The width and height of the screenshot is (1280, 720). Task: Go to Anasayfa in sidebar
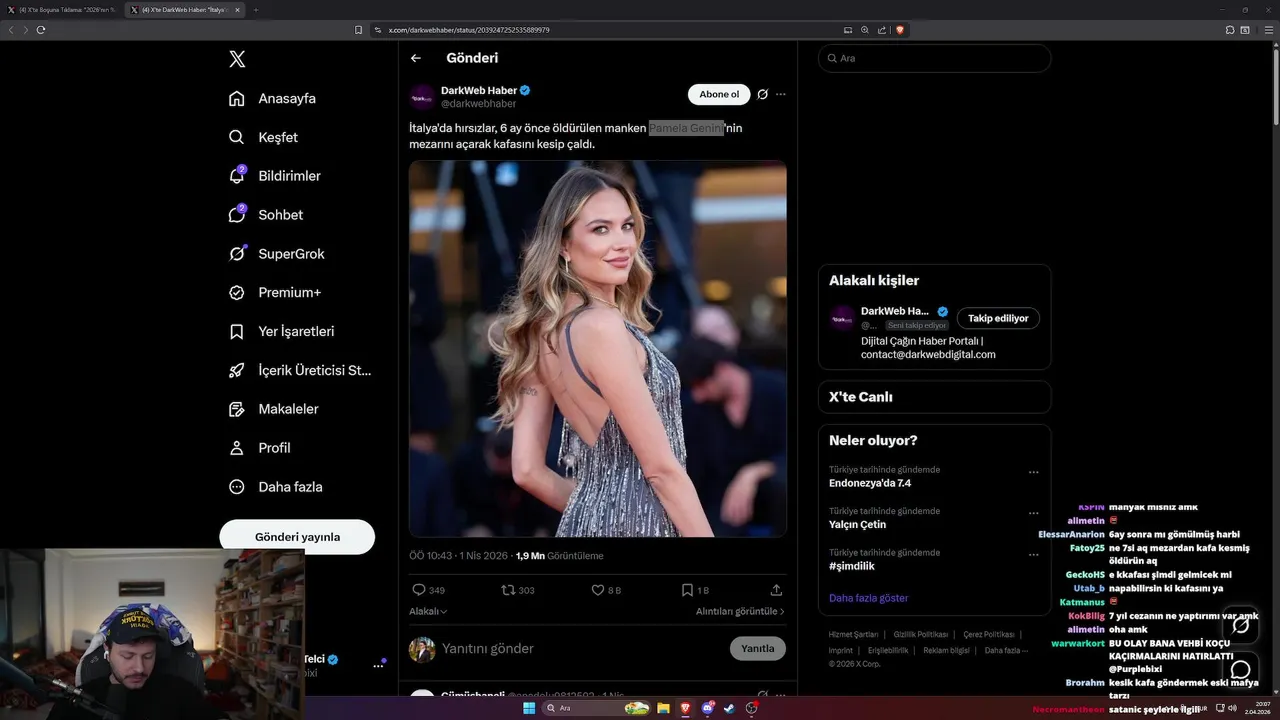click(x=272, y=98)
